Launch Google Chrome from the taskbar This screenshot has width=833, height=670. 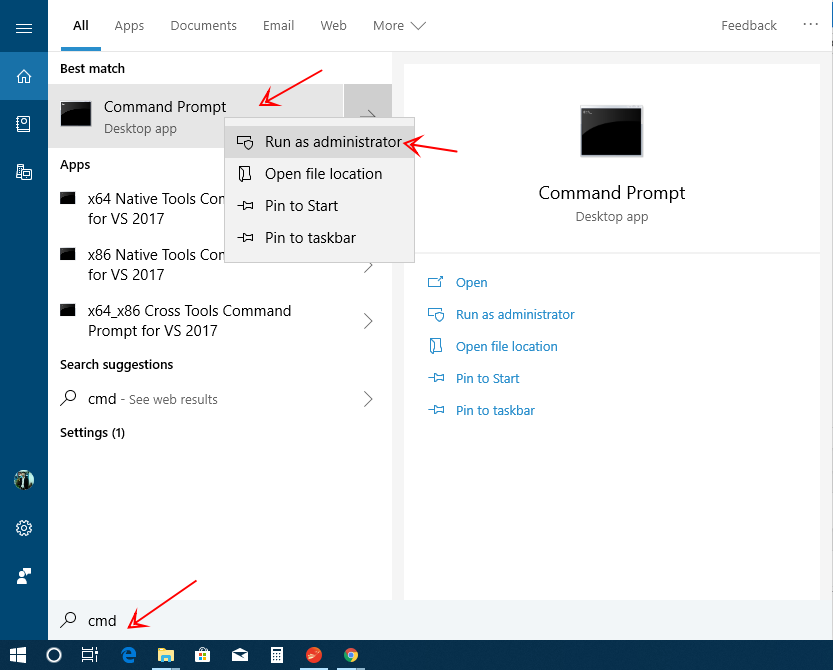[351, 655]
